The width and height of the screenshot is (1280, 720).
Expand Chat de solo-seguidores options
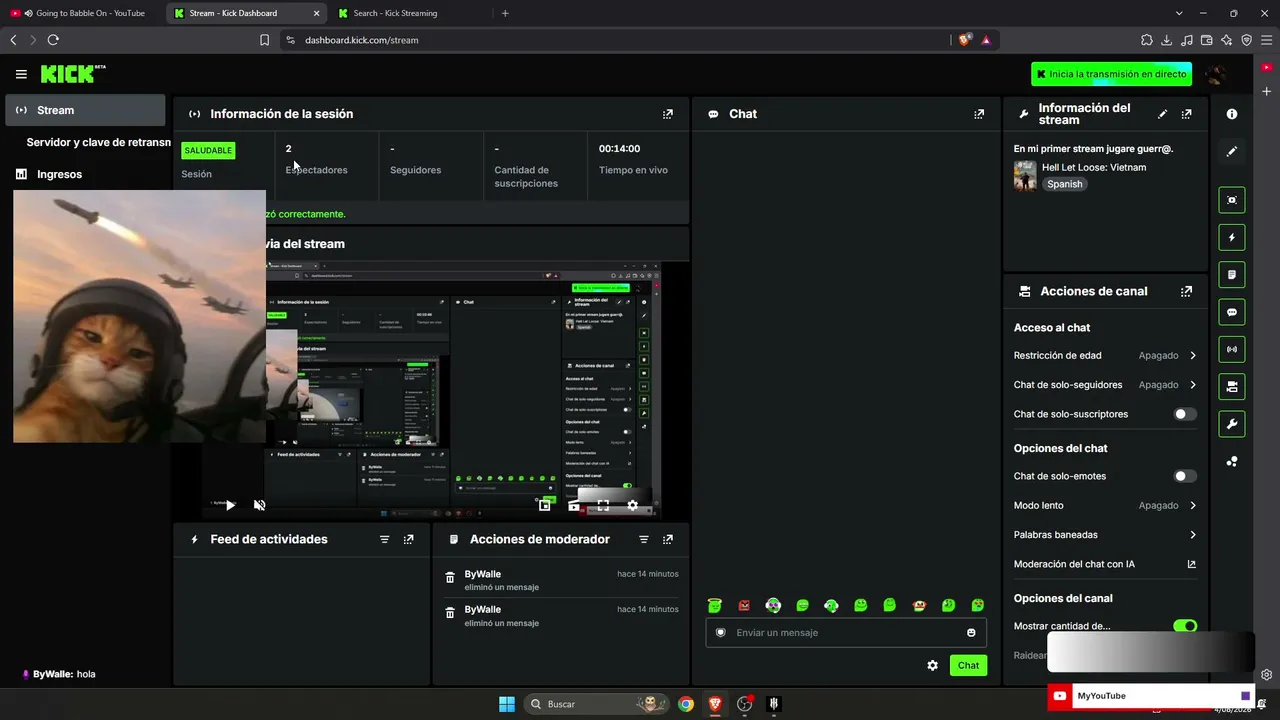(1105, 385)
